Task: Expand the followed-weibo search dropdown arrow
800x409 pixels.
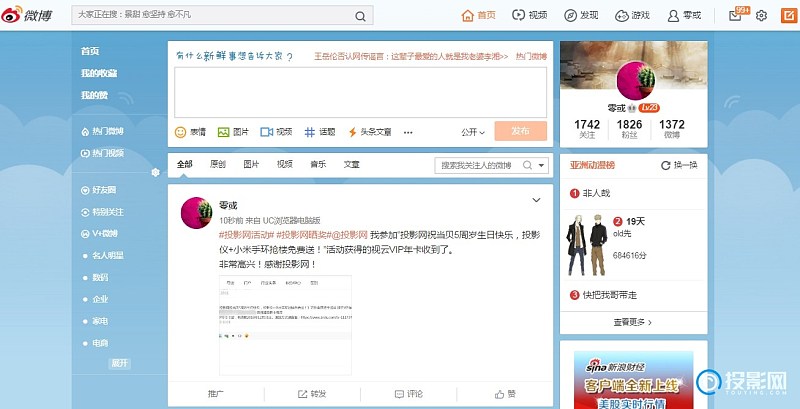Action: tap(542, 165)
